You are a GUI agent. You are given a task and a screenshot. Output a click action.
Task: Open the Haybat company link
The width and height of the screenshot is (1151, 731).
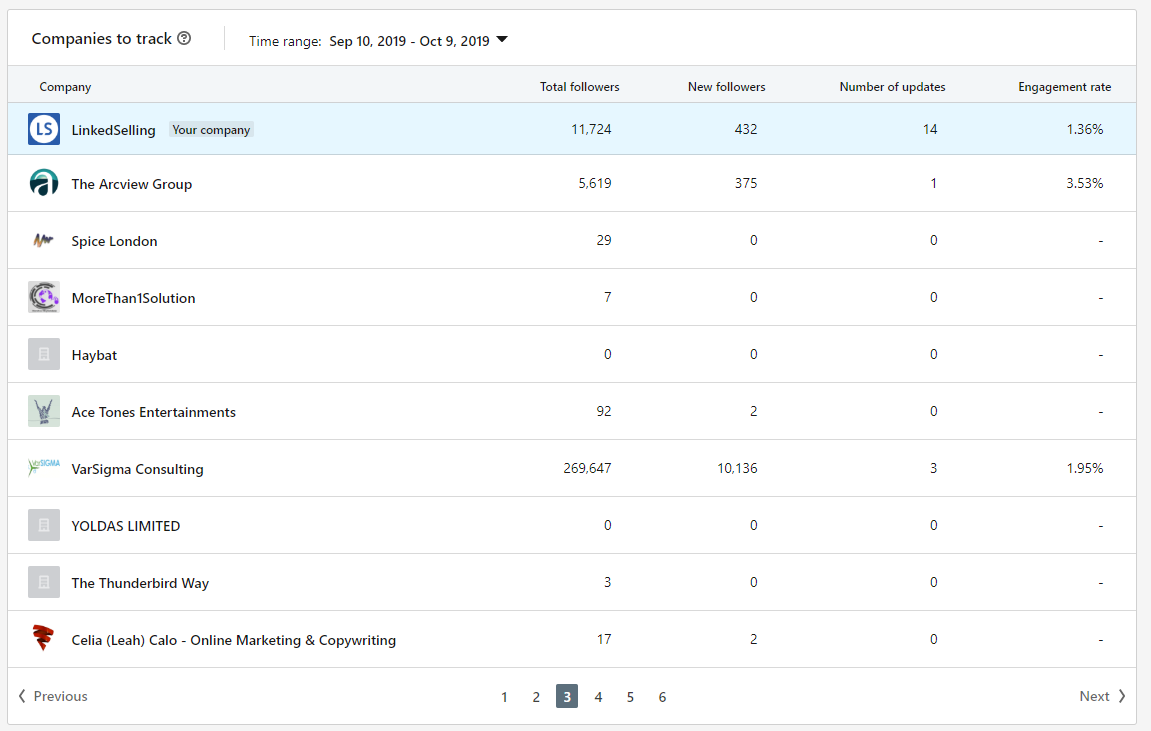[x=94, y=355]
